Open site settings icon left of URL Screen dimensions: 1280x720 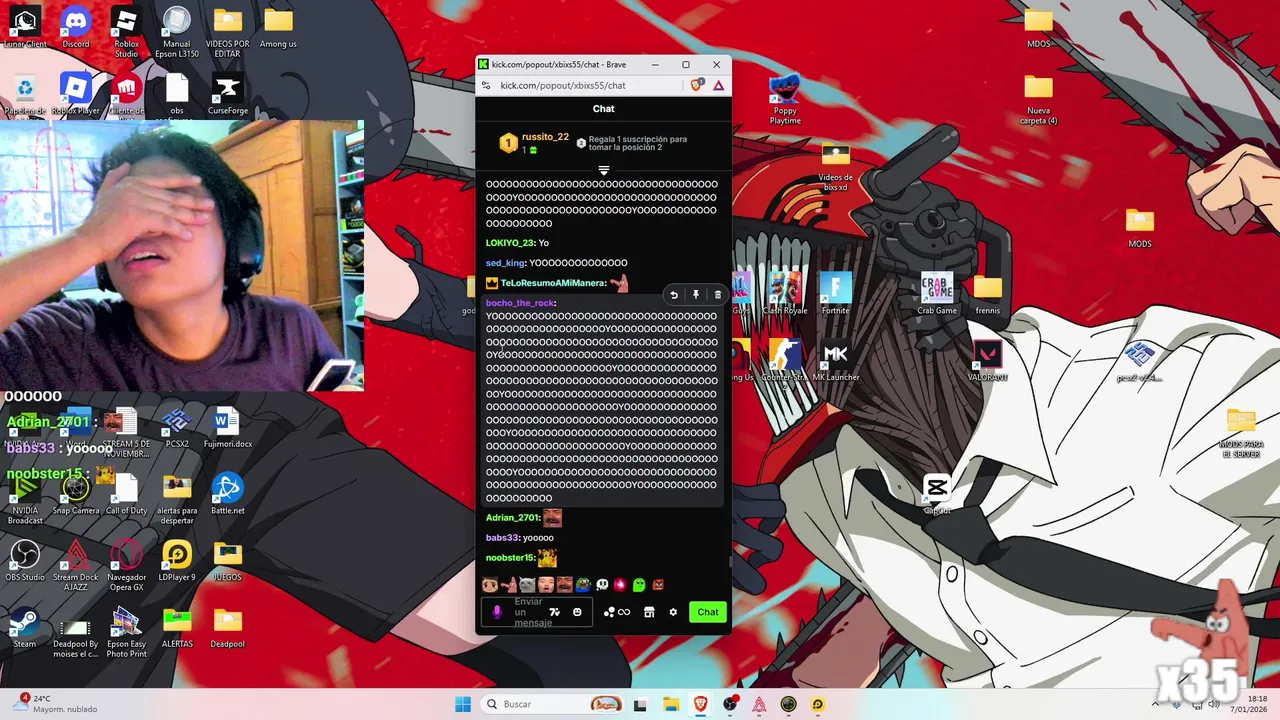486,86
